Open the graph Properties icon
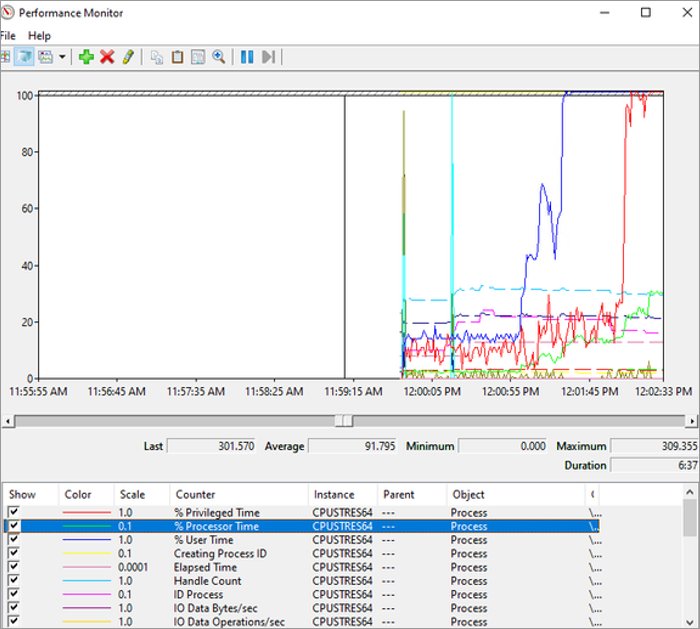Image resolution: width=700 pixels, height=629 pixels. [198, 57]
